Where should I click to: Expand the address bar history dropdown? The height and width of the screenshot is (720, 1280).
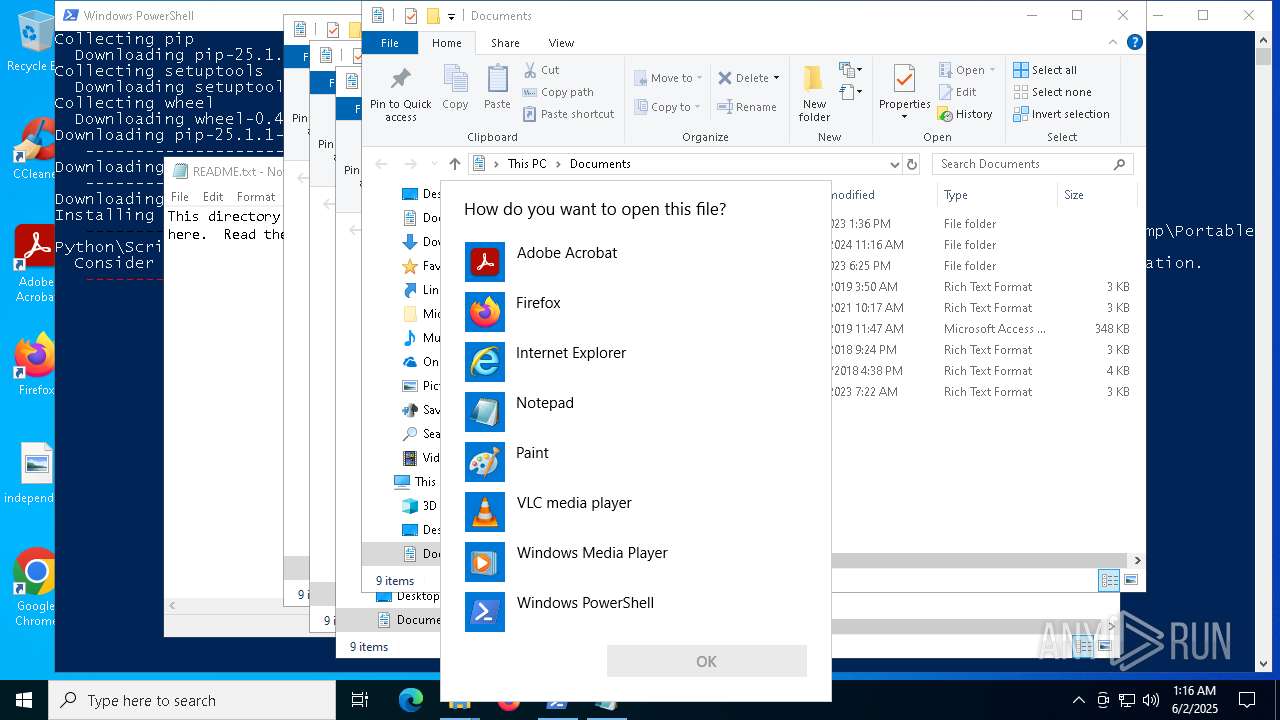[894, 164]
